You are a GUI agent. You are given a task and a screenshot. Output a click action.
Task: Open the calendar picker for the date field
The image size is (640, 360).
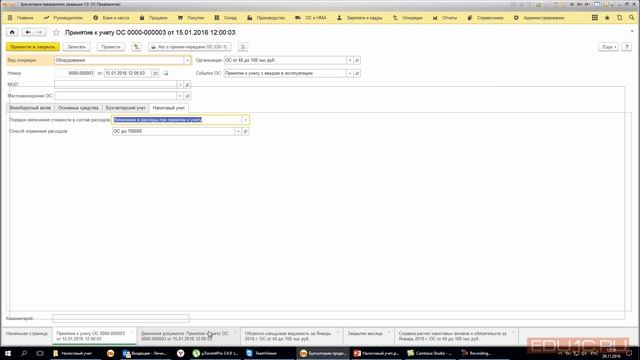point(156,73)
